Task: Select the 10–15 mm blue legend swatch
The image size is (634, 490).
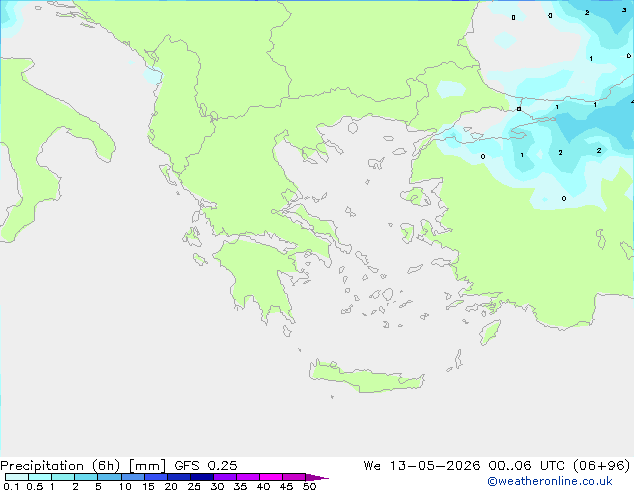Action: click(x=133, y=477)
